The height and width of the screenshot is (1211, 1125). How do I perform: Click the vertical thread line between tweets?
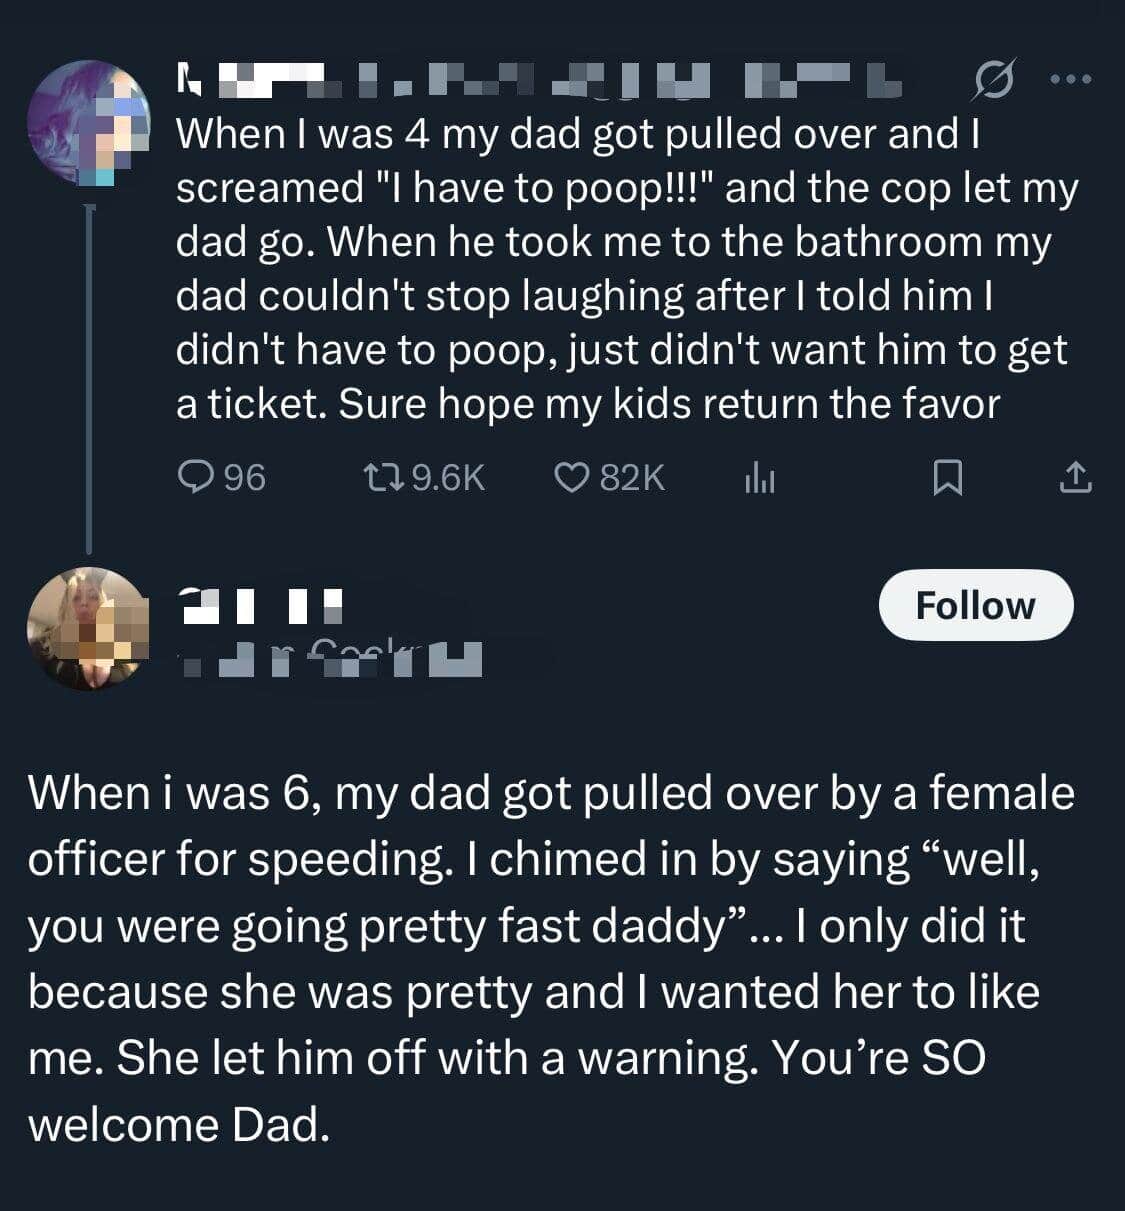coord(89,380)
